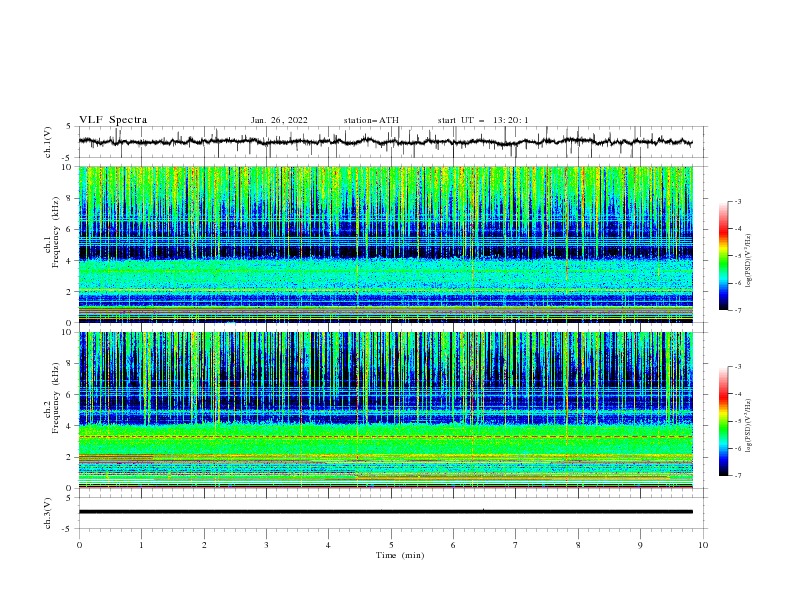Click the 'ch.3(V)' axis label
Image resolution: width=792 pixels, height=612 pixels.
[x=48, y=513]
